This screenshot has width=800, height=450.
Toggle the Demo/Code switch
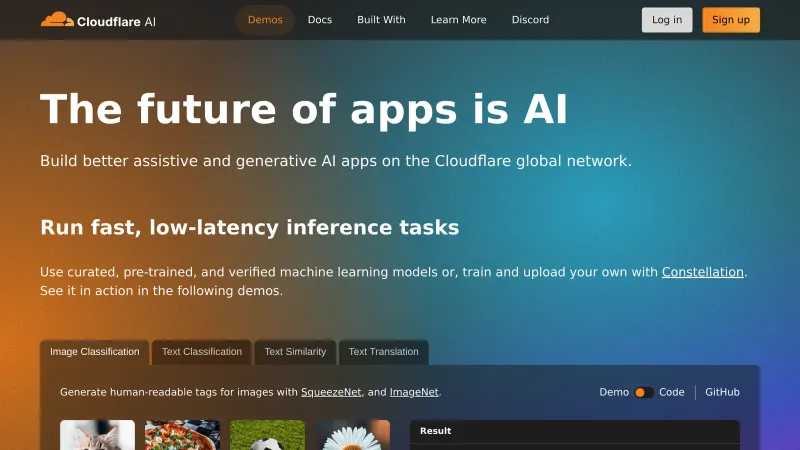pos(644,392)
